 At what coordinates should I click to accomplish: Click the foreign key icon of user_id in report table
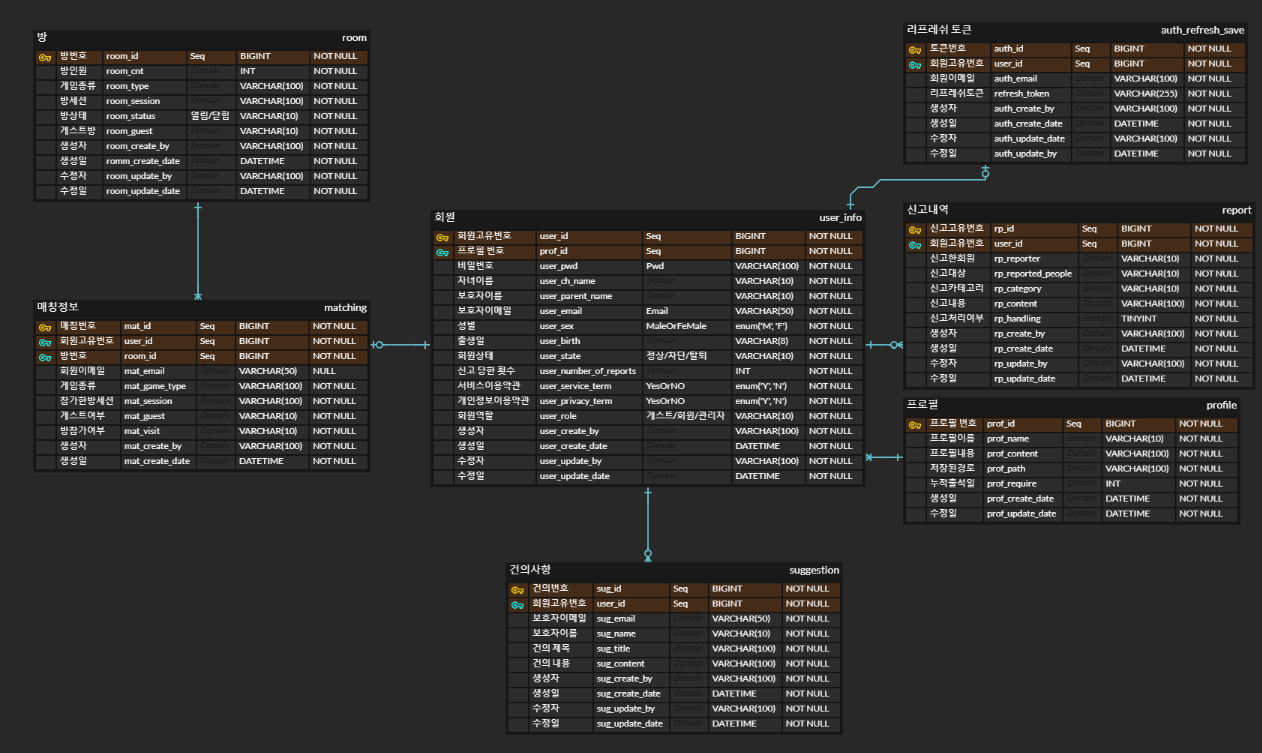[915, 244]
